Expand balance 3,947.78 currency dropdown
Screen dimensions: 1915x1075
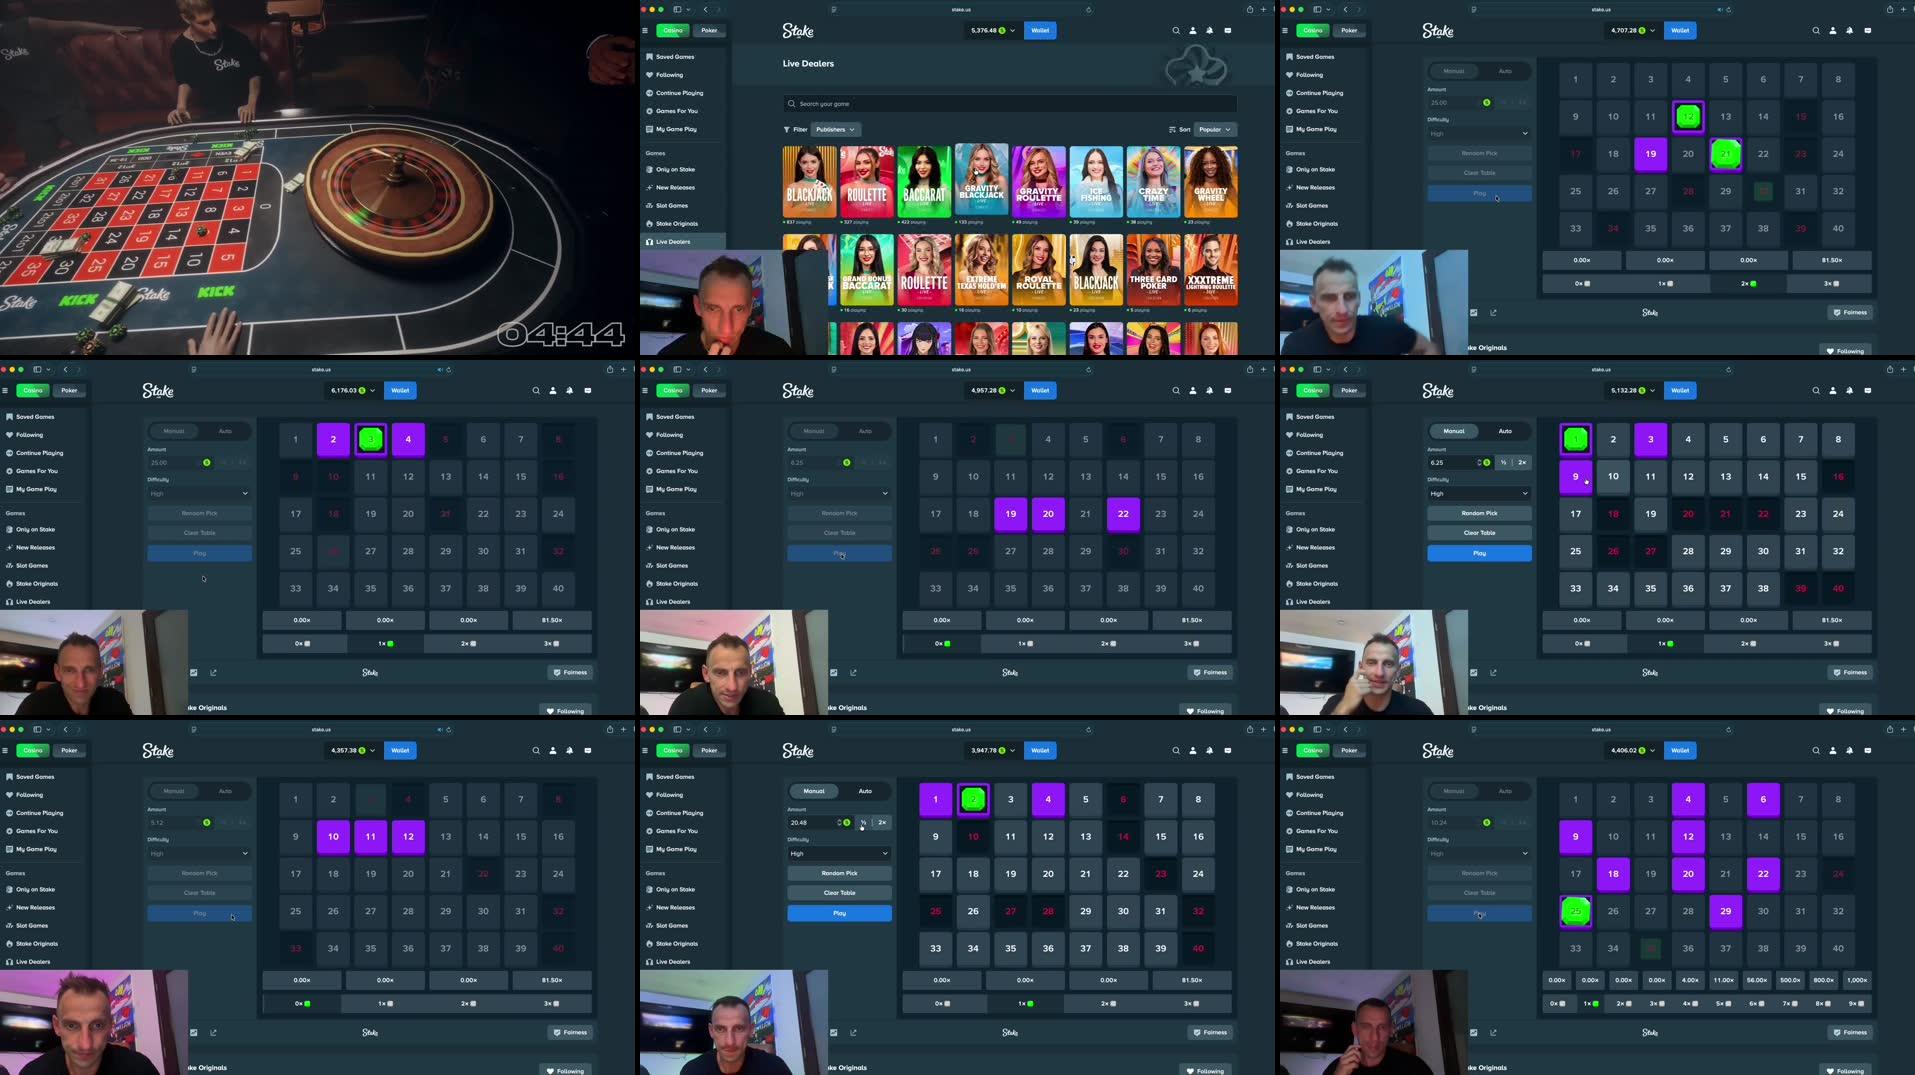(x=993, y=751)
